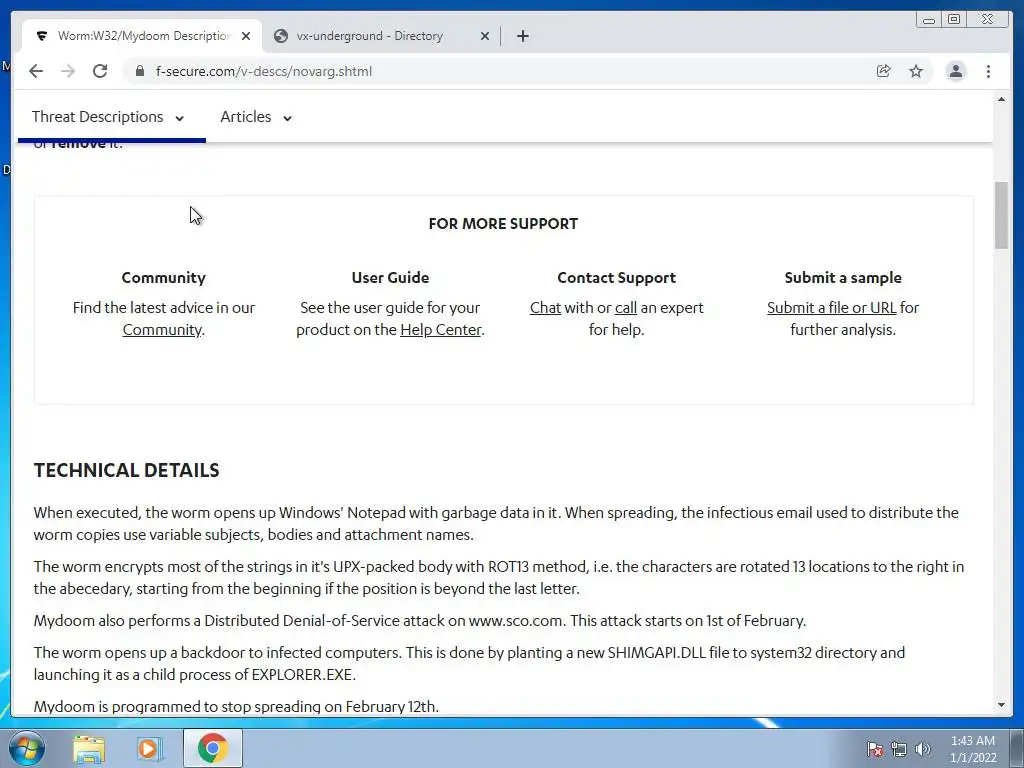This screenshot has height=768, width=1024.
Task: Open Action Center flag icon
Action: 875,750
